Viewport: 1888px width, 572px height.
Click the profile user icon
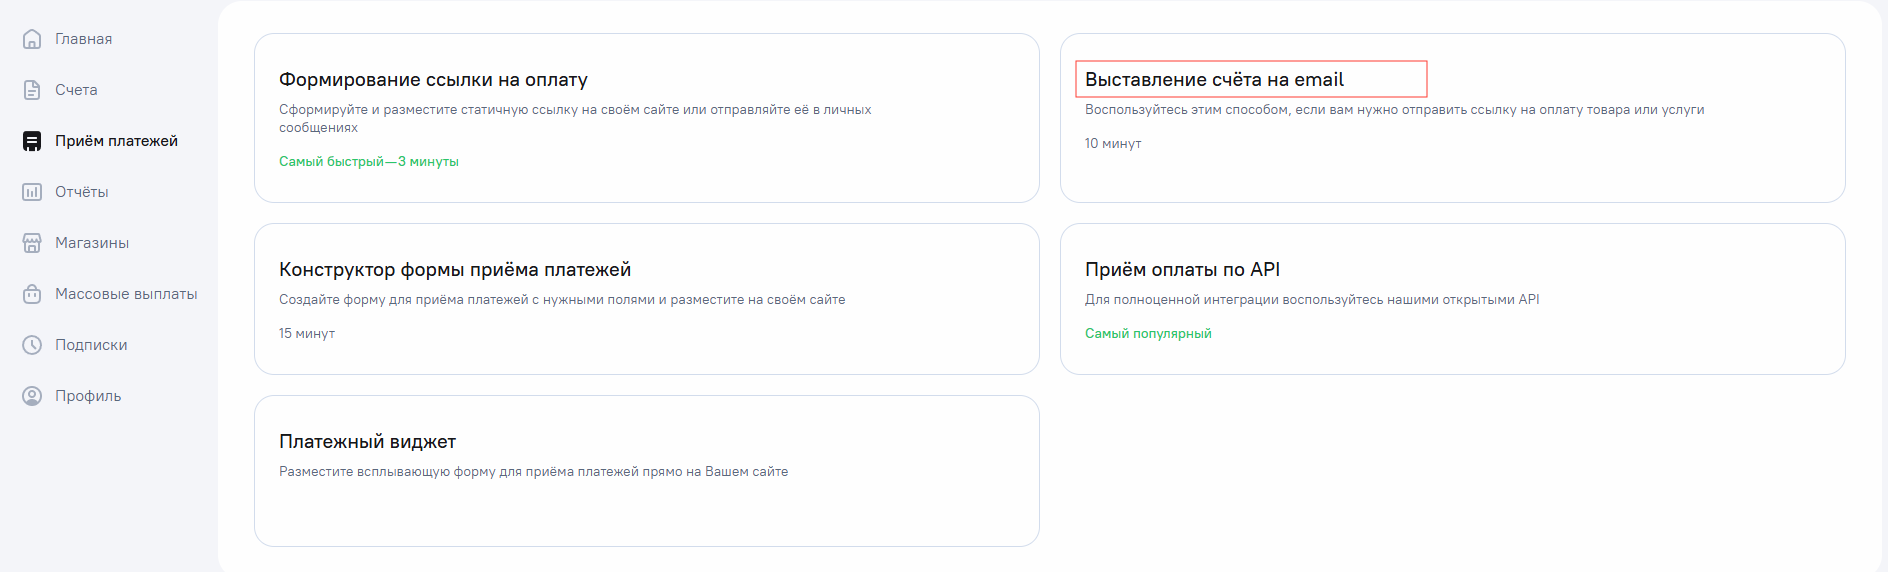click(x=32, y=396)
